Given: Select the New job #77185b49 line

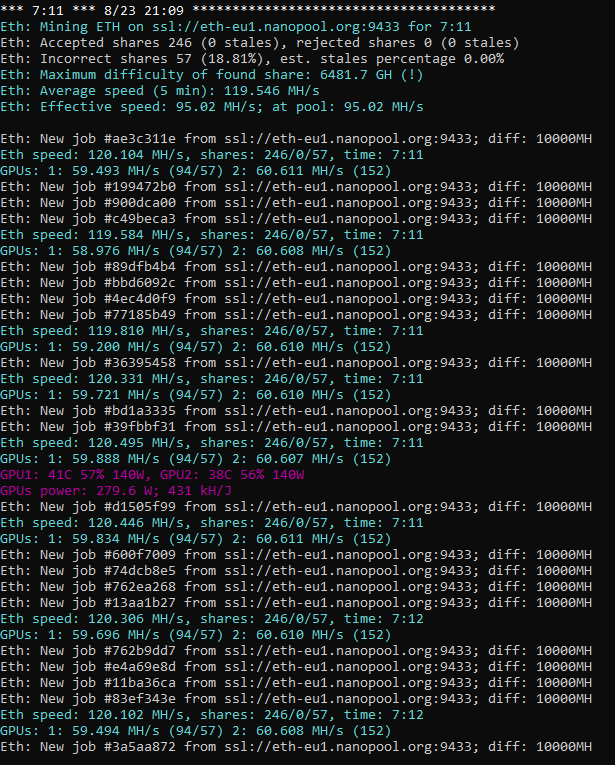Looking at the screenshot, I should click(296, 315).
